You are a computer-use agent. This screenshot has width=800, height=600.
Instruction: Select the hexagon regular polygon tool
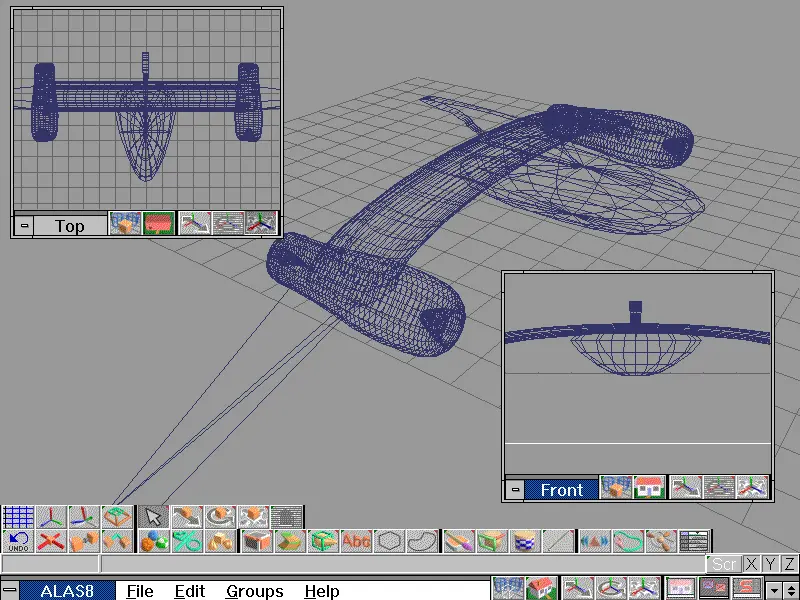[390, 541]
